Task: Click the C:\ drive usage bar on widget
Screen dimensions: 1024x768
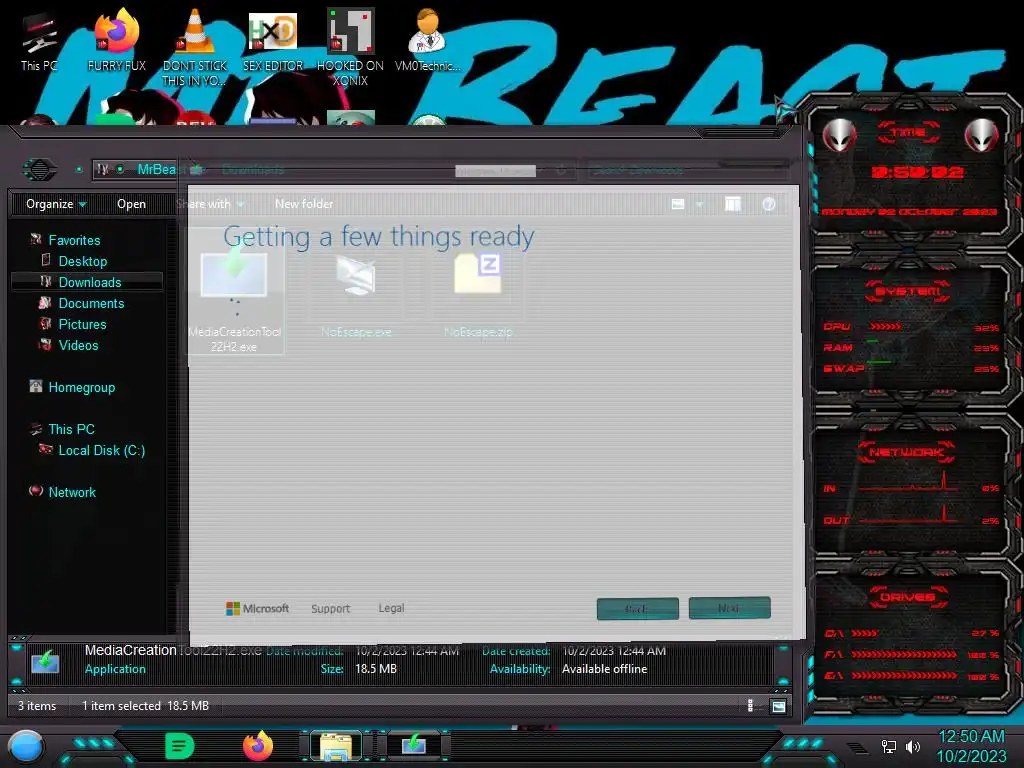Action: coord(865,633)
